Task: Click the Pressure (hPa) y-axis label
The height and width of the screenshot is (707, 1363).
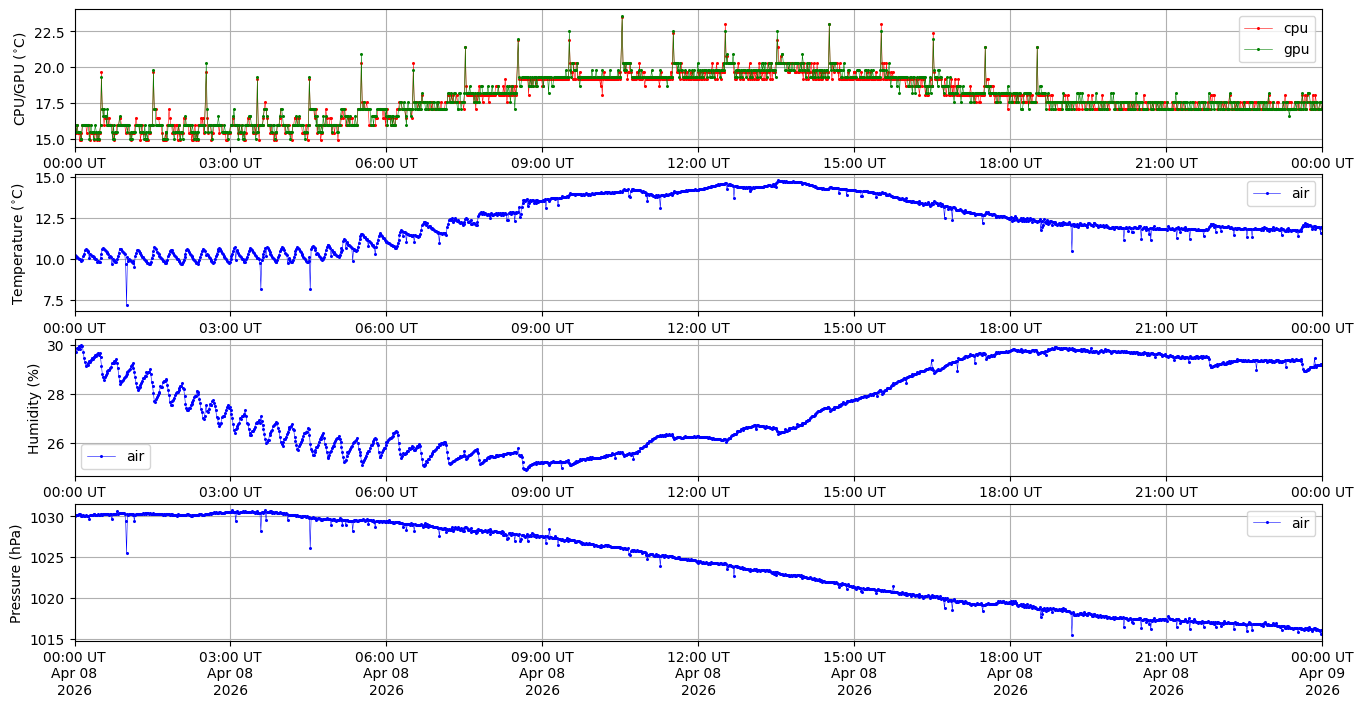Action: [16, 573]
